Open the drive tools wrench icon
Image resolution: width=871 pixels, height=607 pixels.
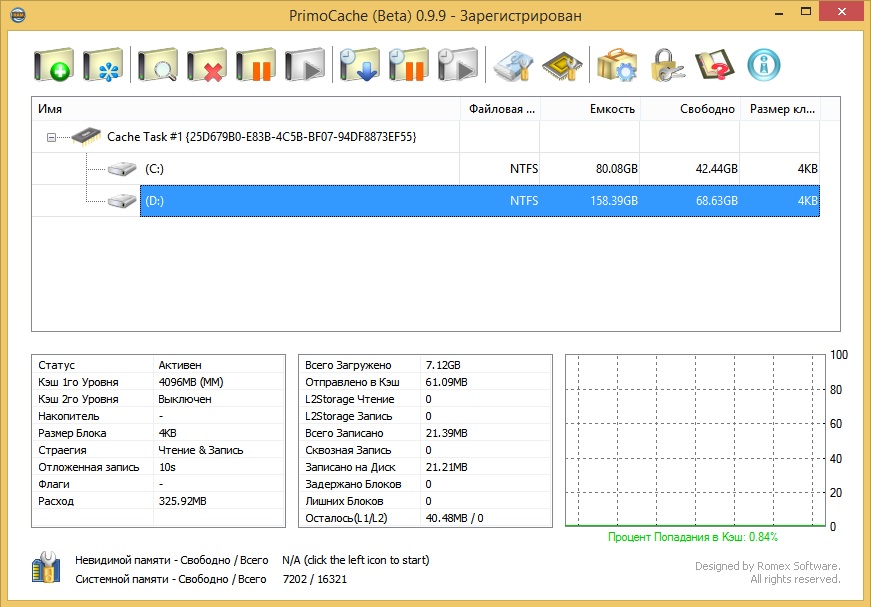point(513,66)
